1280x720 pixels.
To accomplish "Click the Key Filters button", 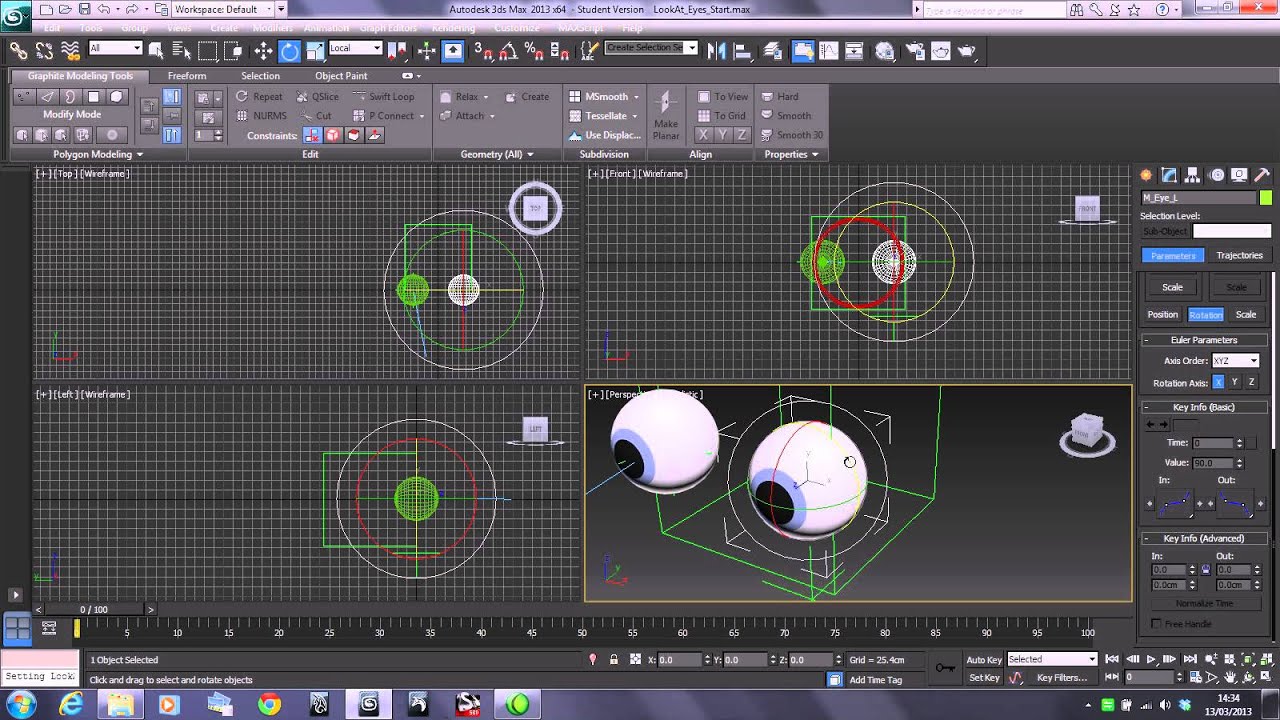I will [x=1062, y=678].
